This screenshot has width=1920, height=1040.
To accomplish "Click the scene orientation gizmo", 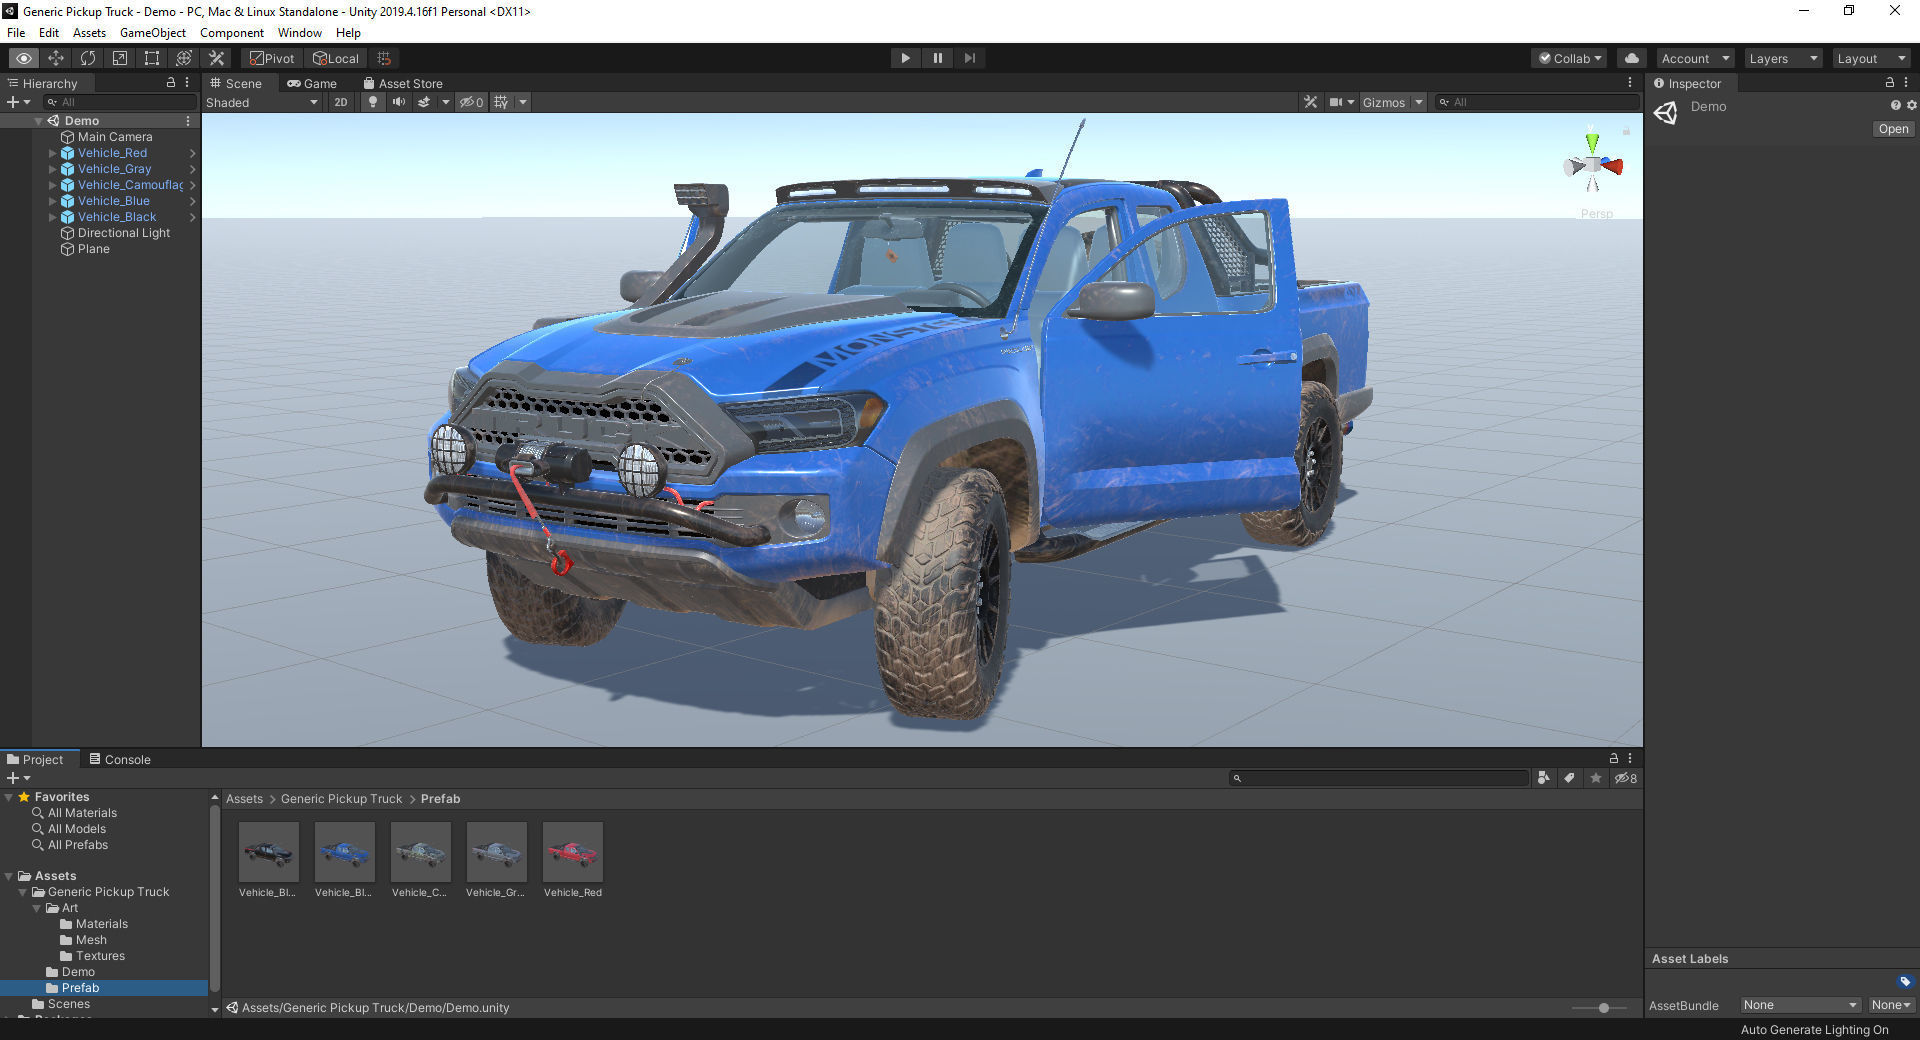I will 1593,166.
